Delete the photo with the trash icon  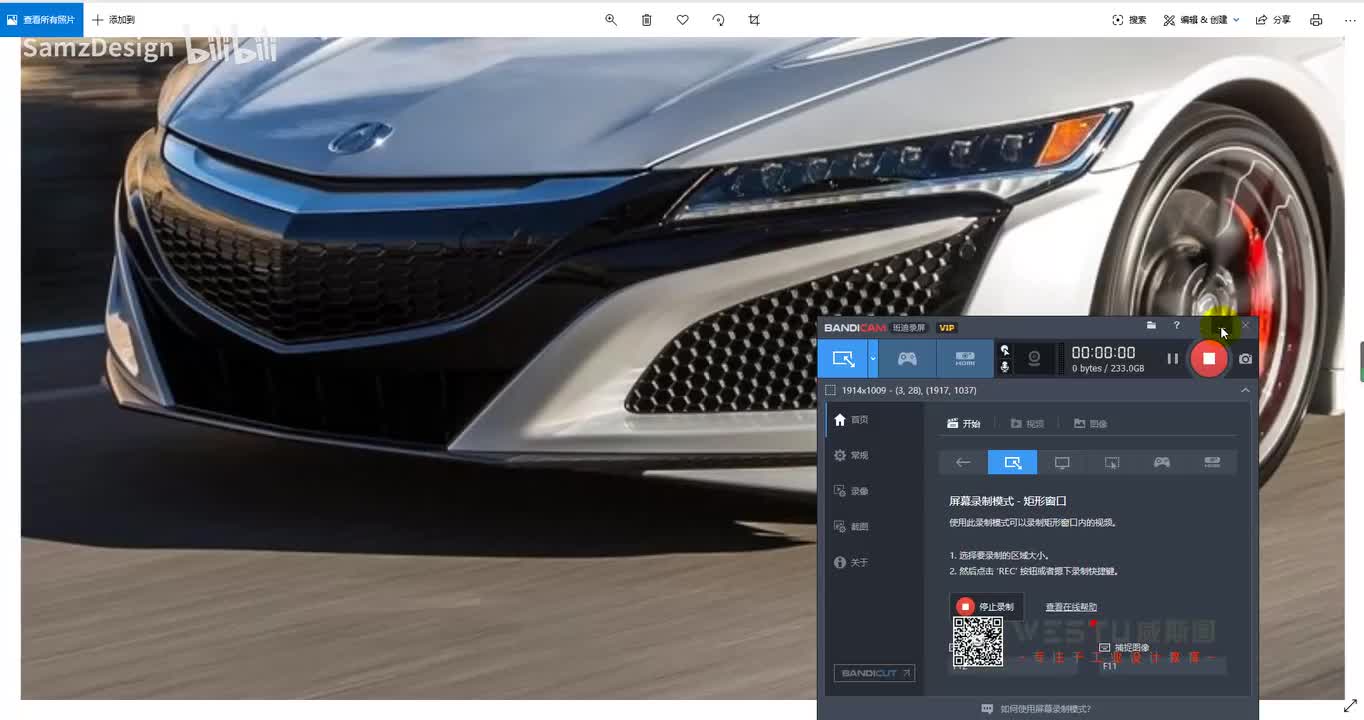tap(647, 20)
